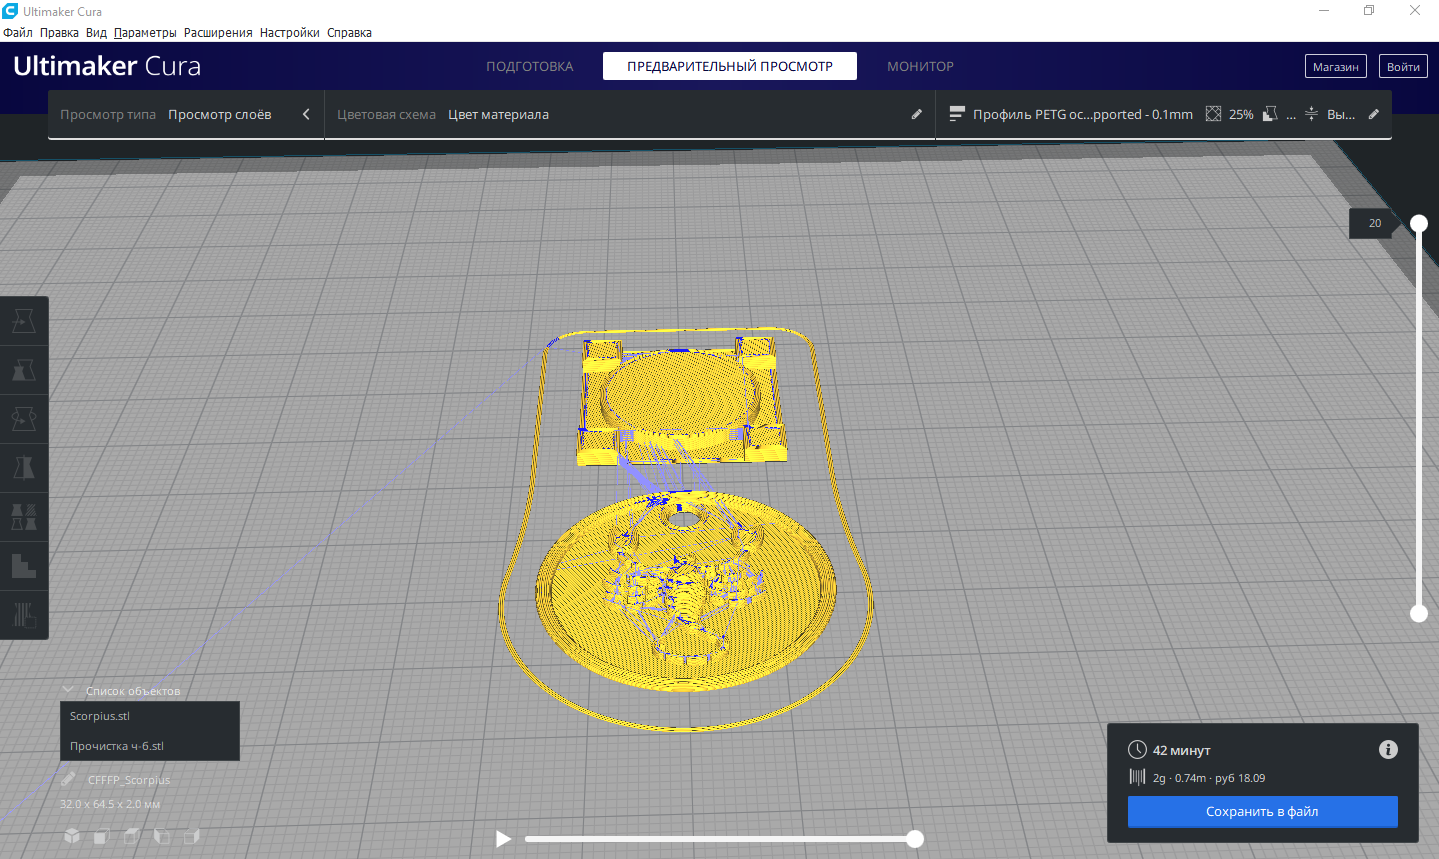This screenshot has height=859, width=1439.
Task: Switch to 3D perspective view cube icon
Action: tap(72, 836)
